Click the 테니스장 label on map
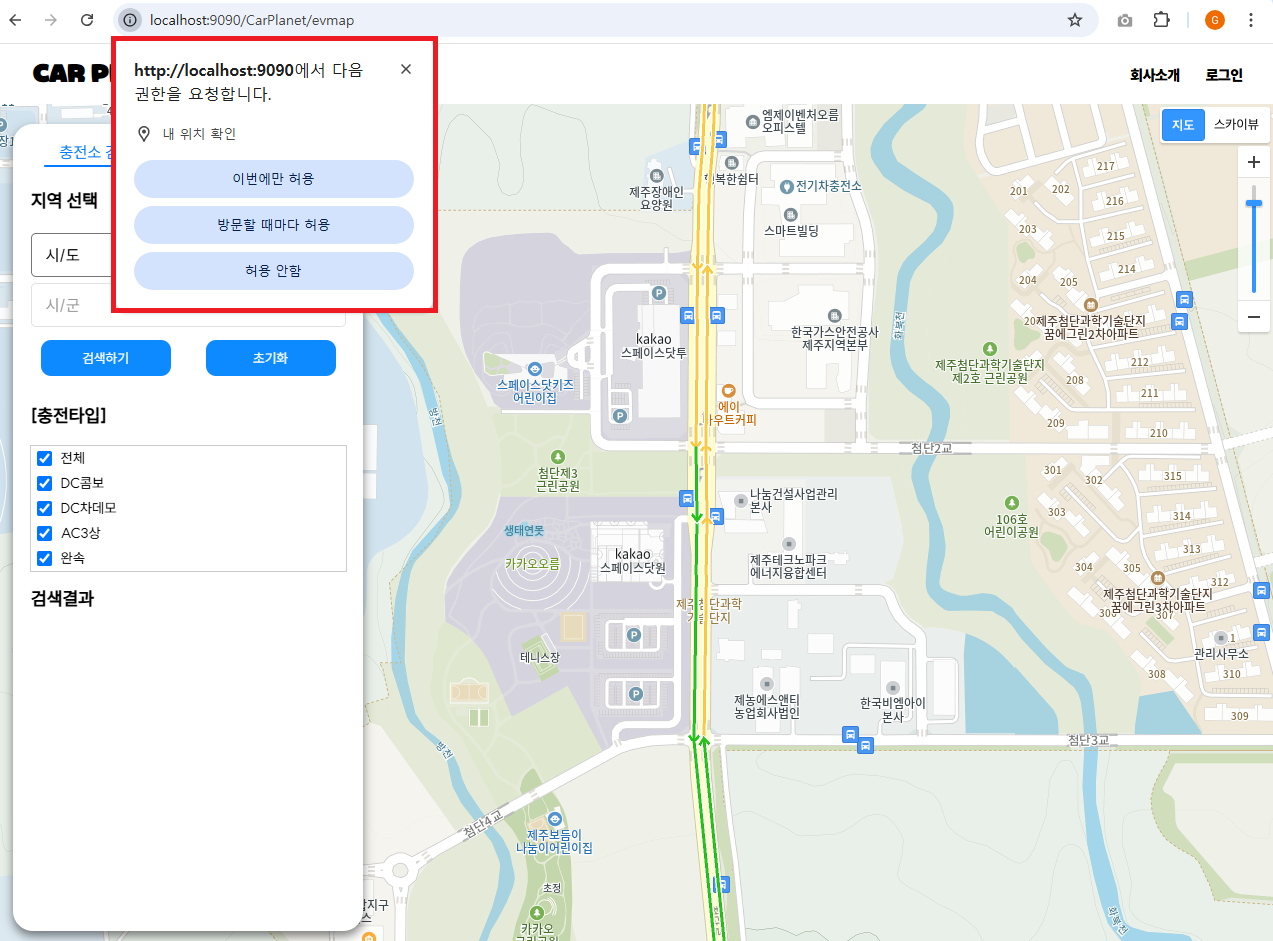This screenshot has width=1273, height=941. [x=540, y=658]
